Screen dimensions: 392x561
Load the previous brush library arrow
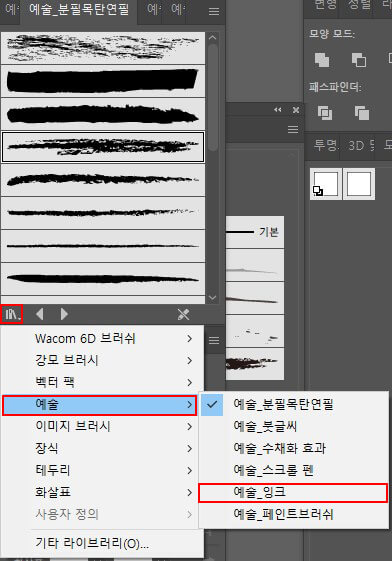(x=40, y=314)
